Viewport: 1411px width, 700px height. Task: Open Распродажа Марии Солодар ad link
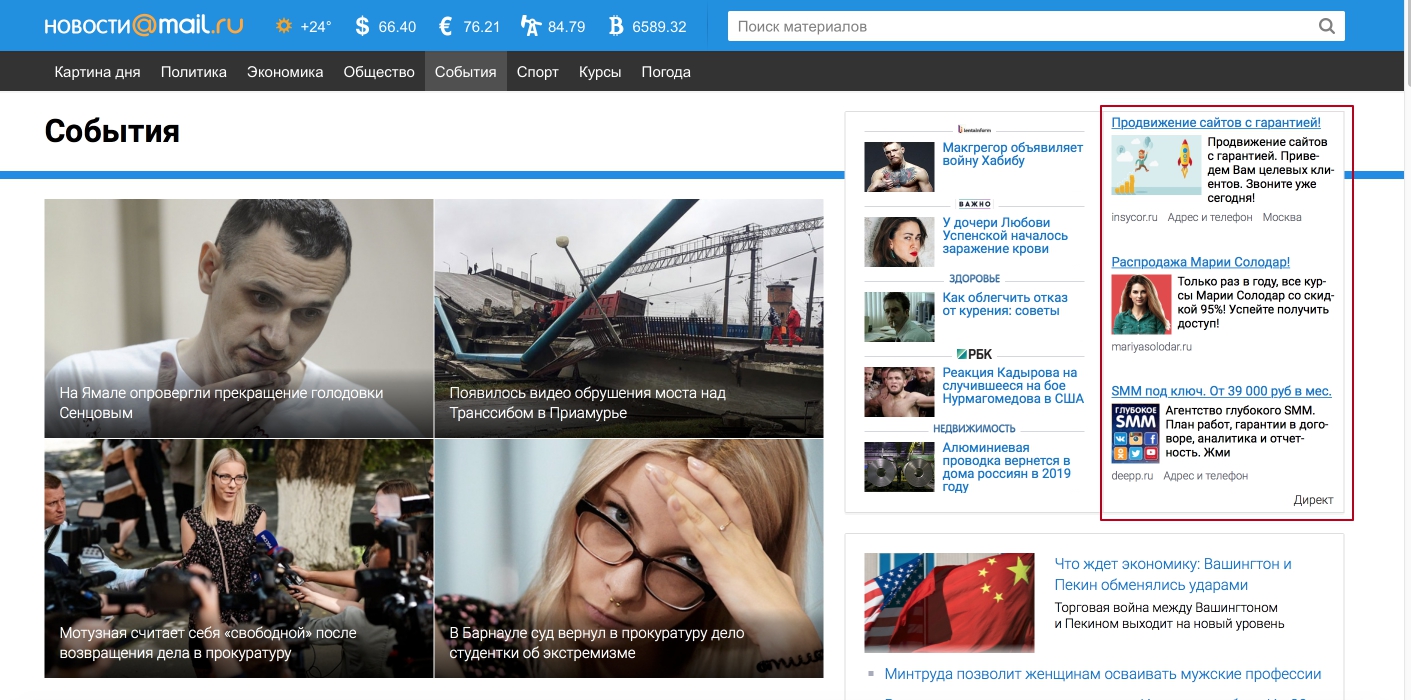[1201, 262]
